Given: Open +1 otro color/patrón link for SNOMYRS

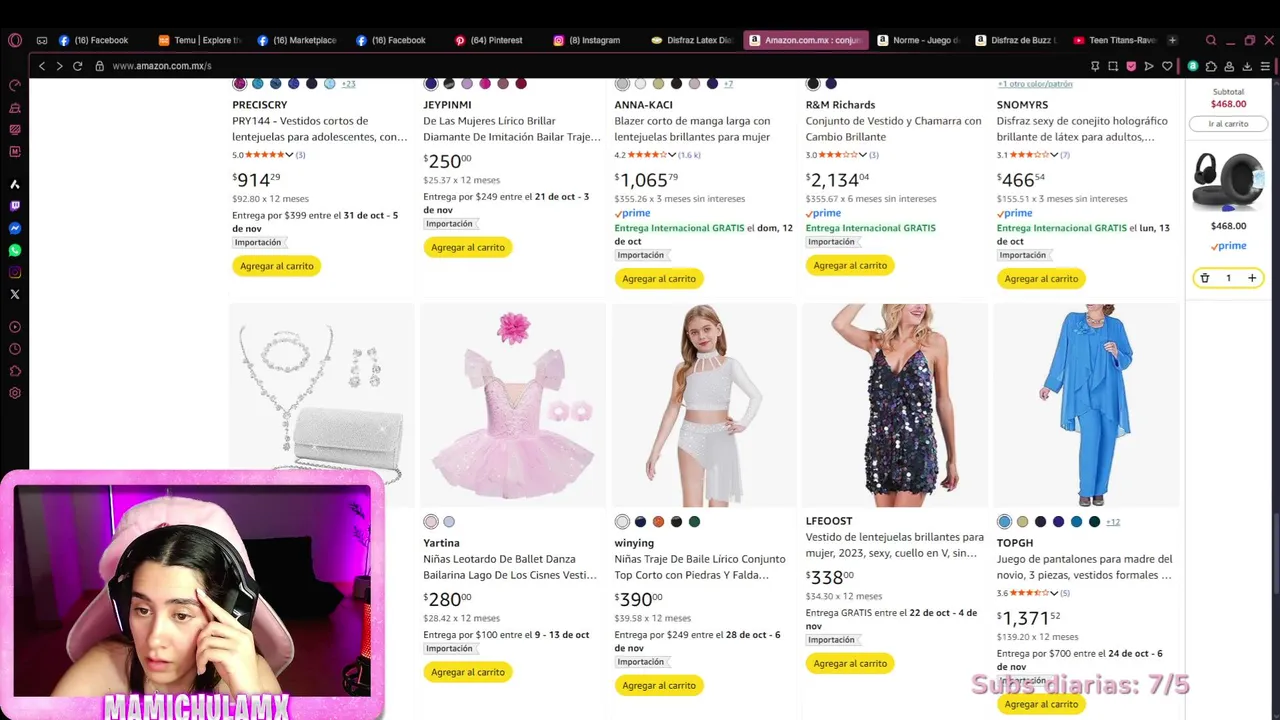Looking at the screenshot, I should 1035,83.
